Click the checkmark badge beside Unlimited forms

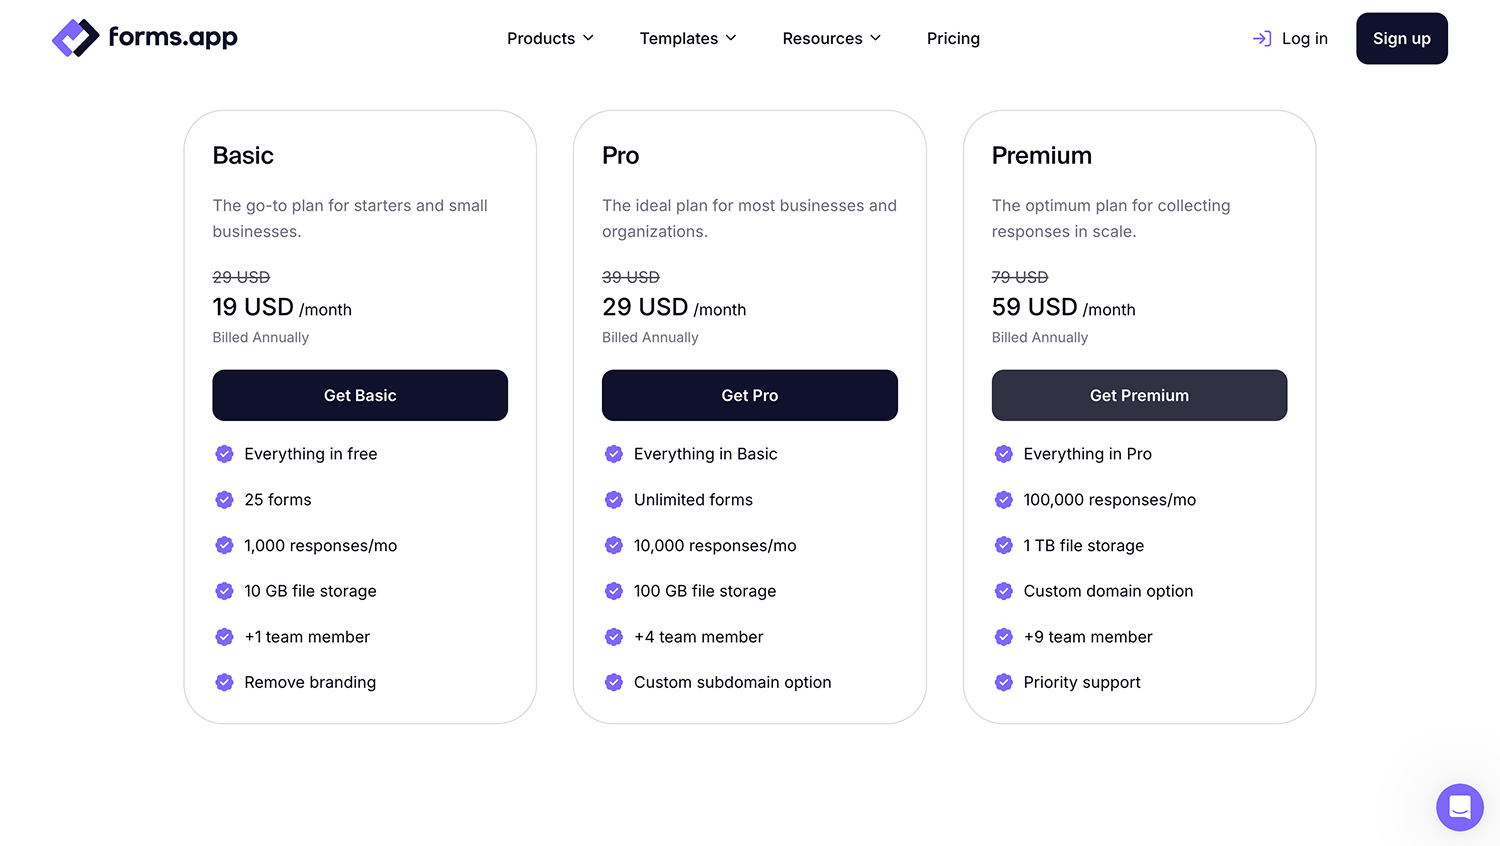click(x=614, y=500)
